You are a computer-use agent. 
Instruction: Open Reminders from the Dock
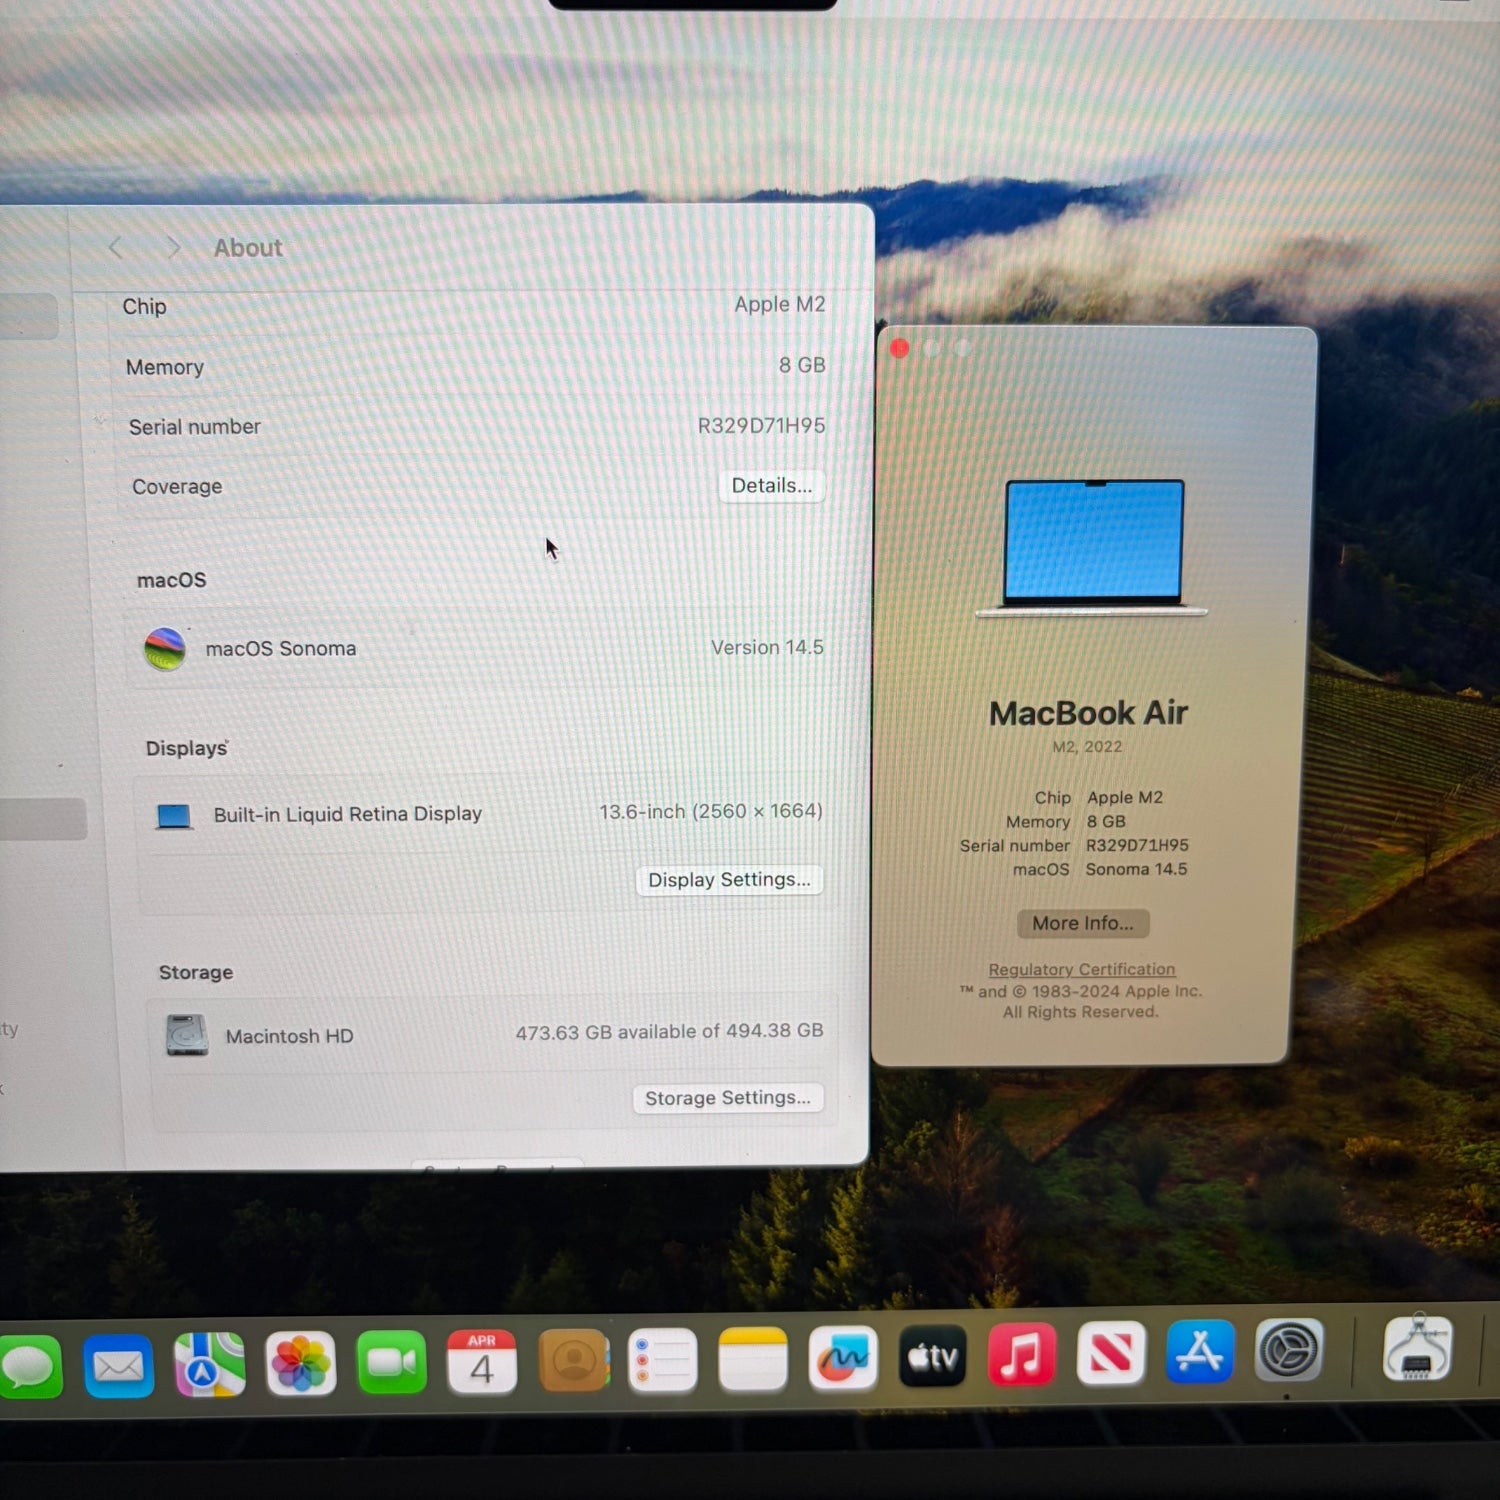tap(662, 1360)
